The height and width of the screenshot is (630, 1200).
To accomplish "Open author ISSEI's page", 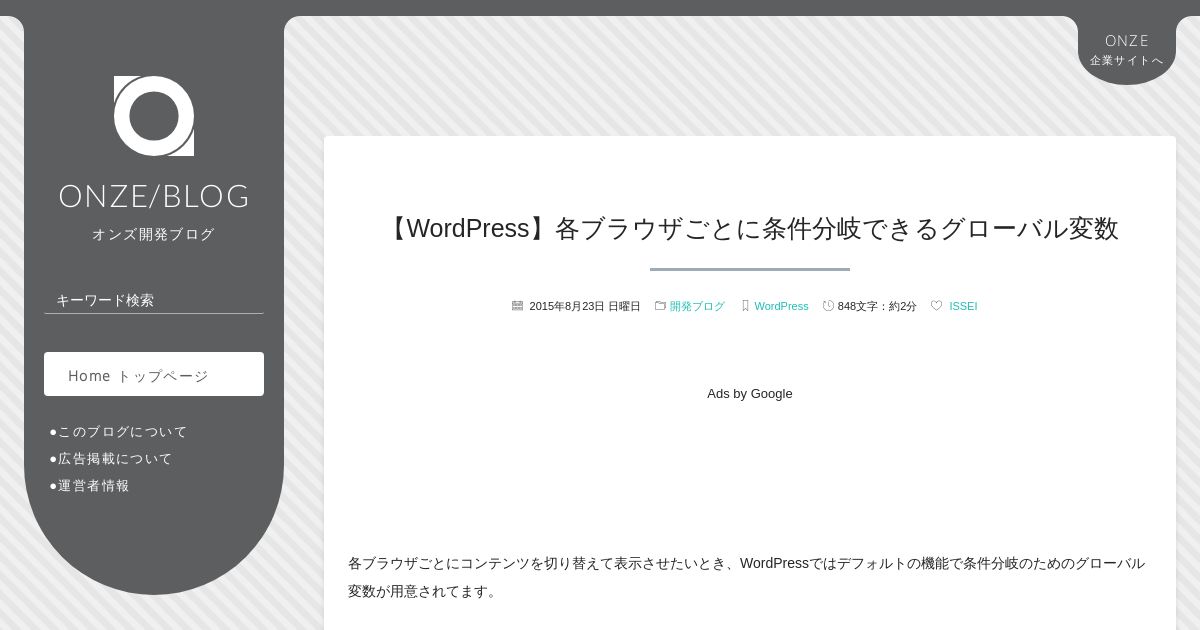I will click(x=963, y=306).
